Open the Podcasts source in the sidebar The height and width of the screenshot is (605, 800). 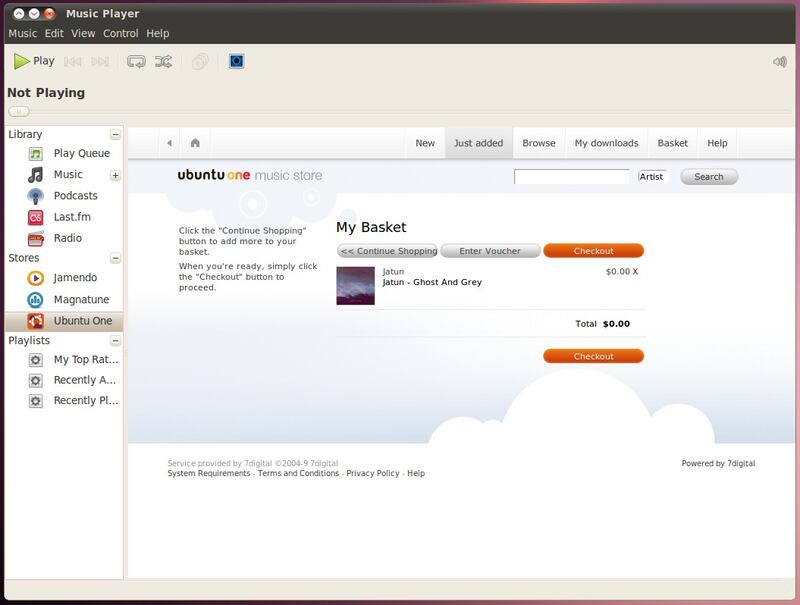75,196
